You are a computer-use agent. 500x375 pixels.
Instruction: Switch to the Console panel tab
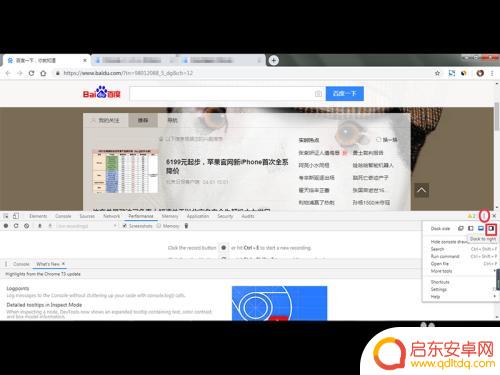pyautogui.click(x=63, y=216)
